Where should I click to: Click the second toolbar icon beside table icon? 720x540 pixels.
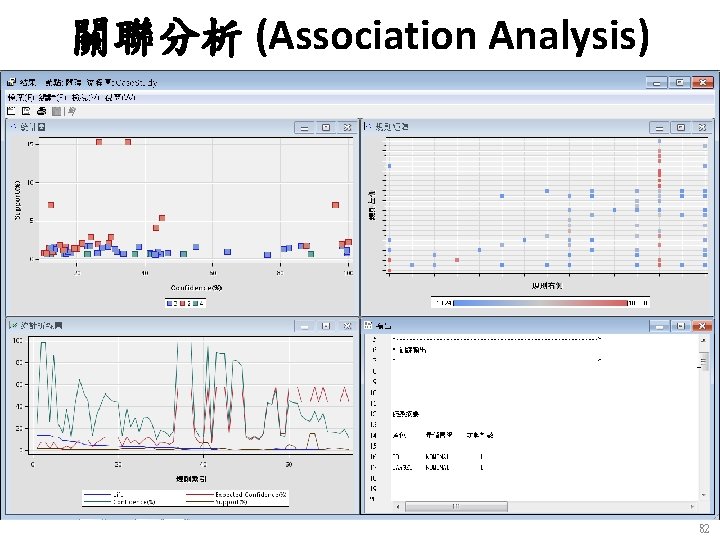(x=26, y=111)
